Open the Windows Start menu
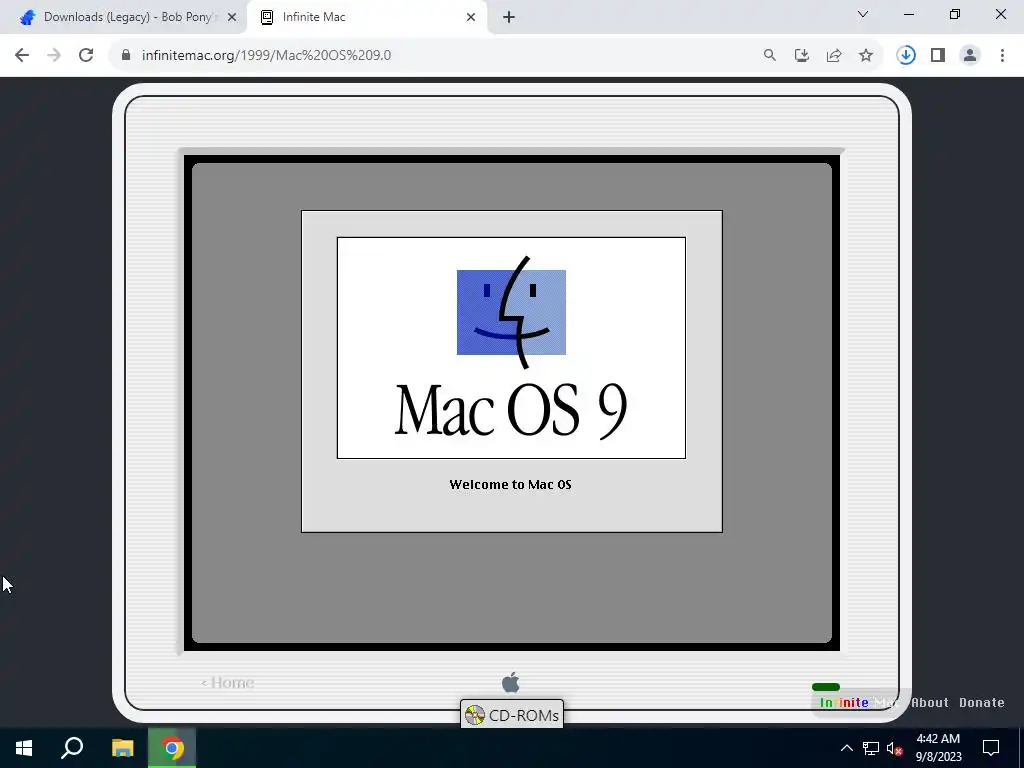The height and width of the screenshot is (768, 1024). (x=24, y=748)
